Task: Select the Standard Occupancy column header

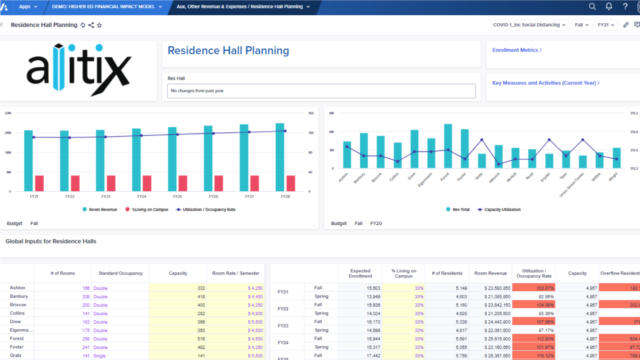Action: point(120,273)
